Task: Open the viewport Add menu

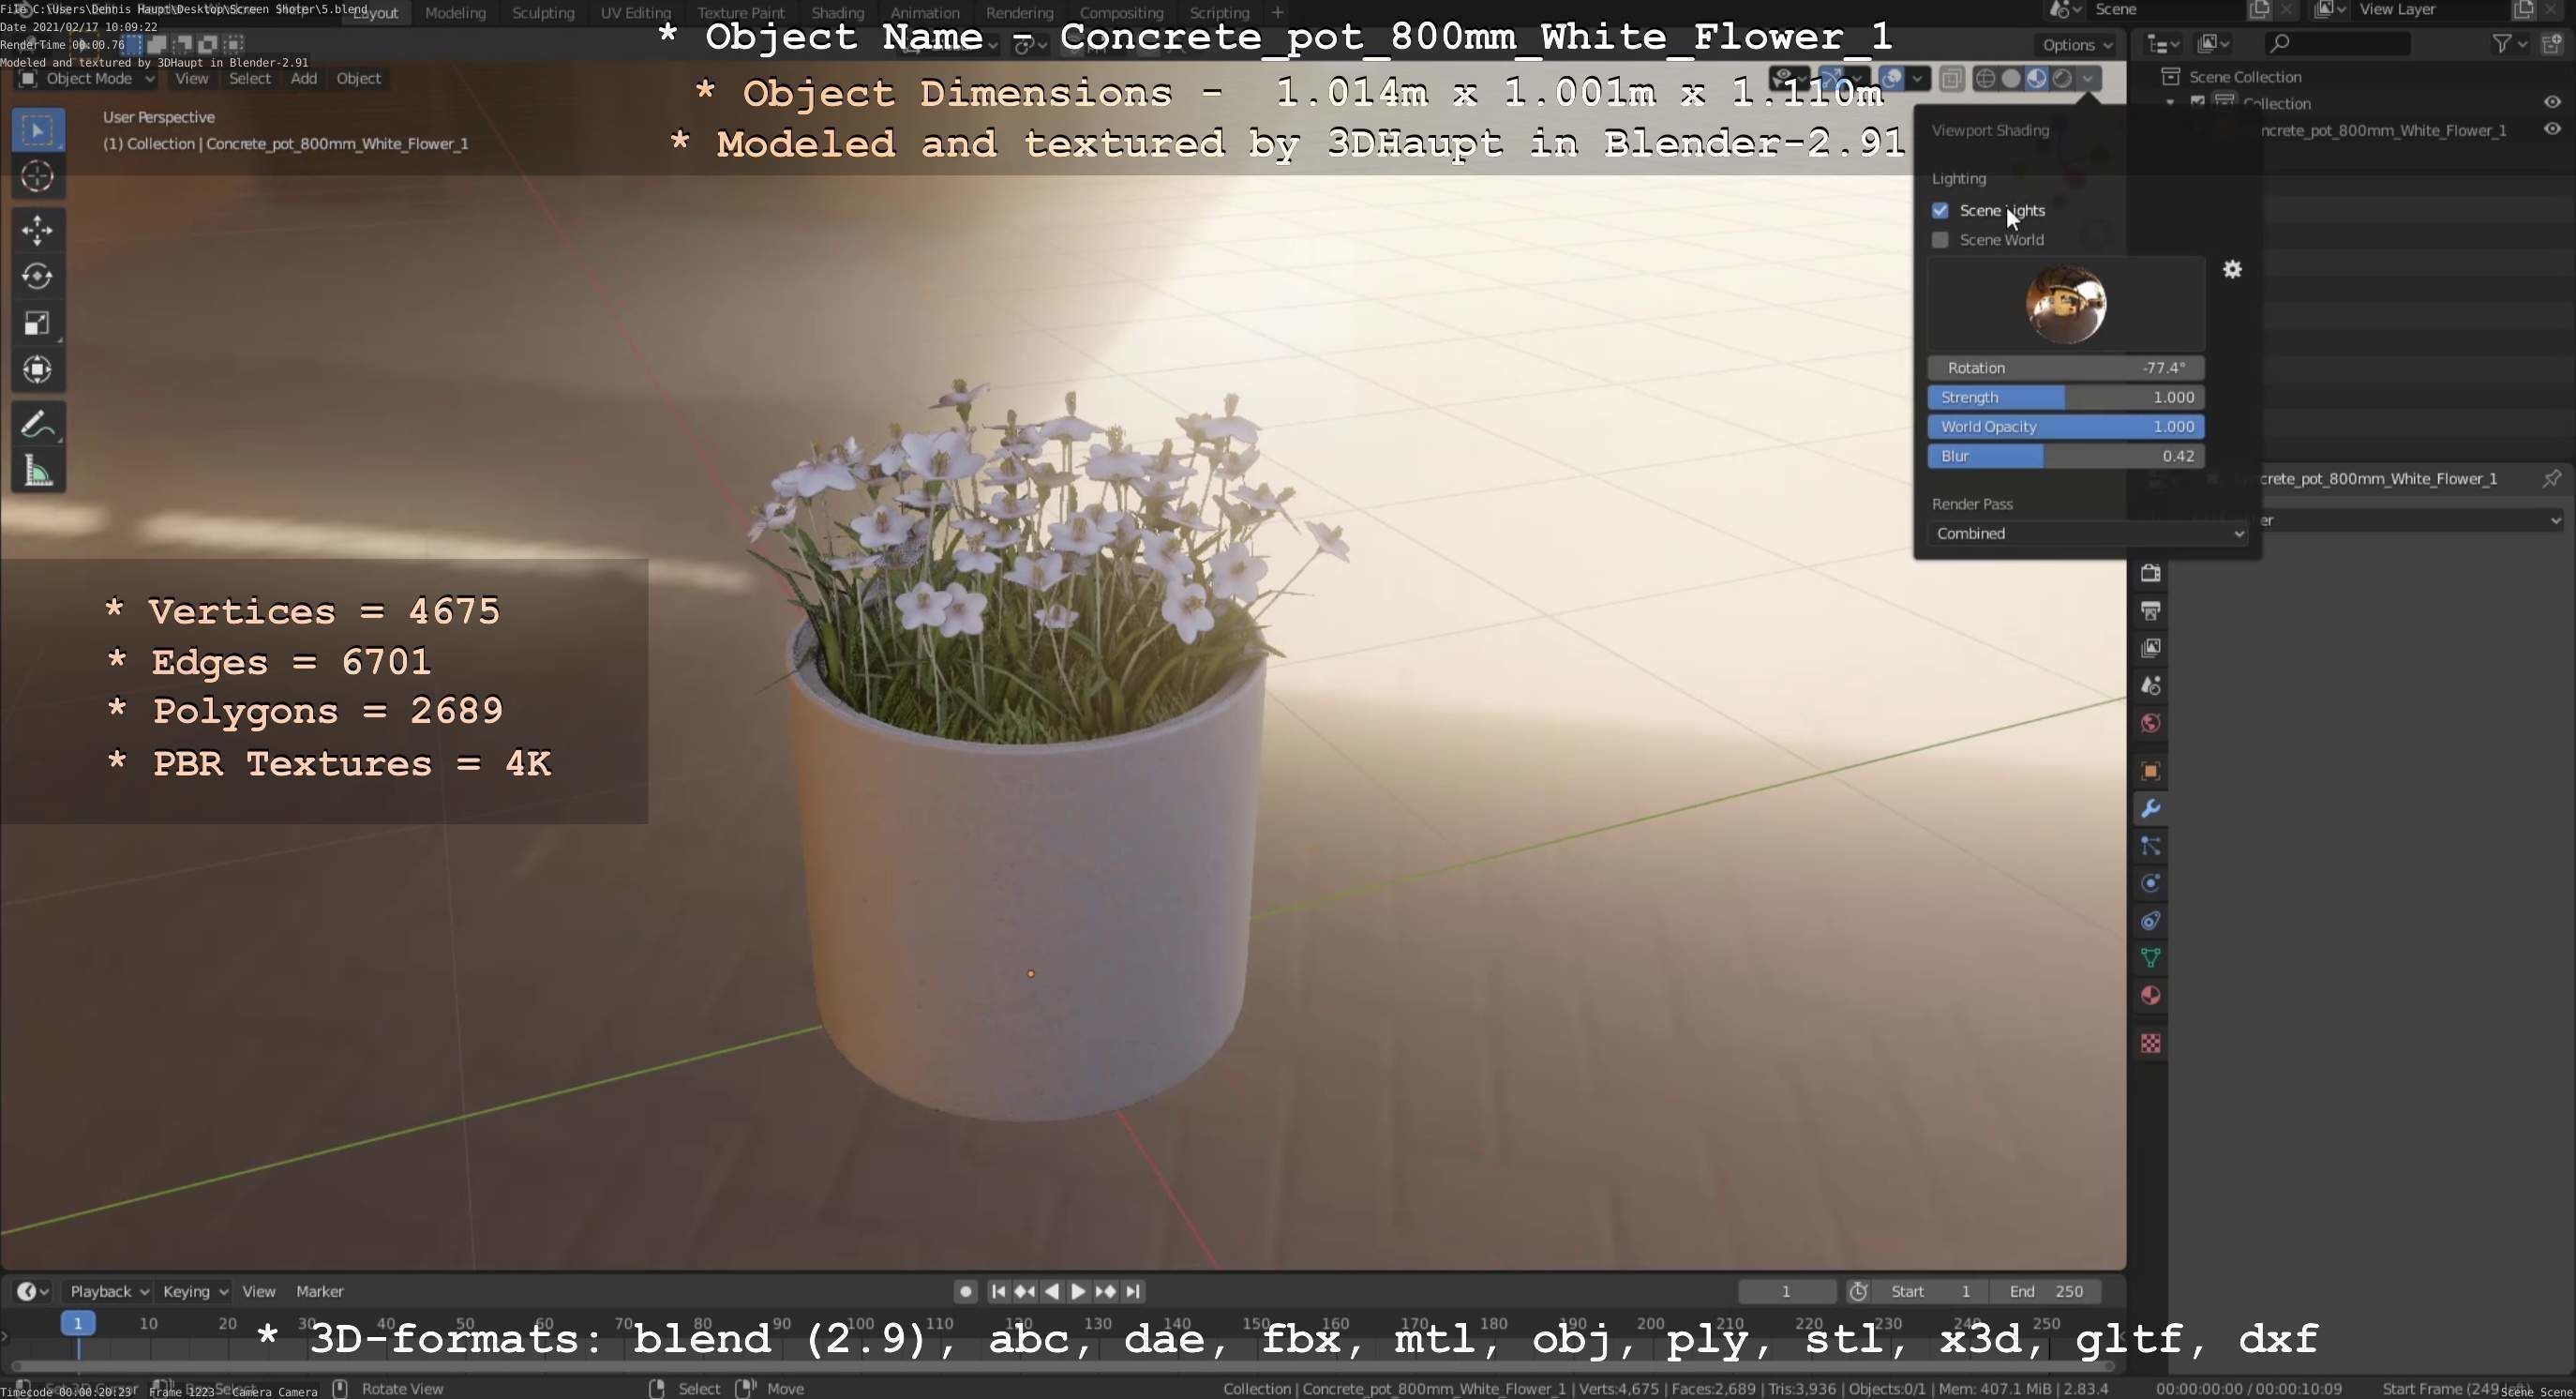Action: 303,78
